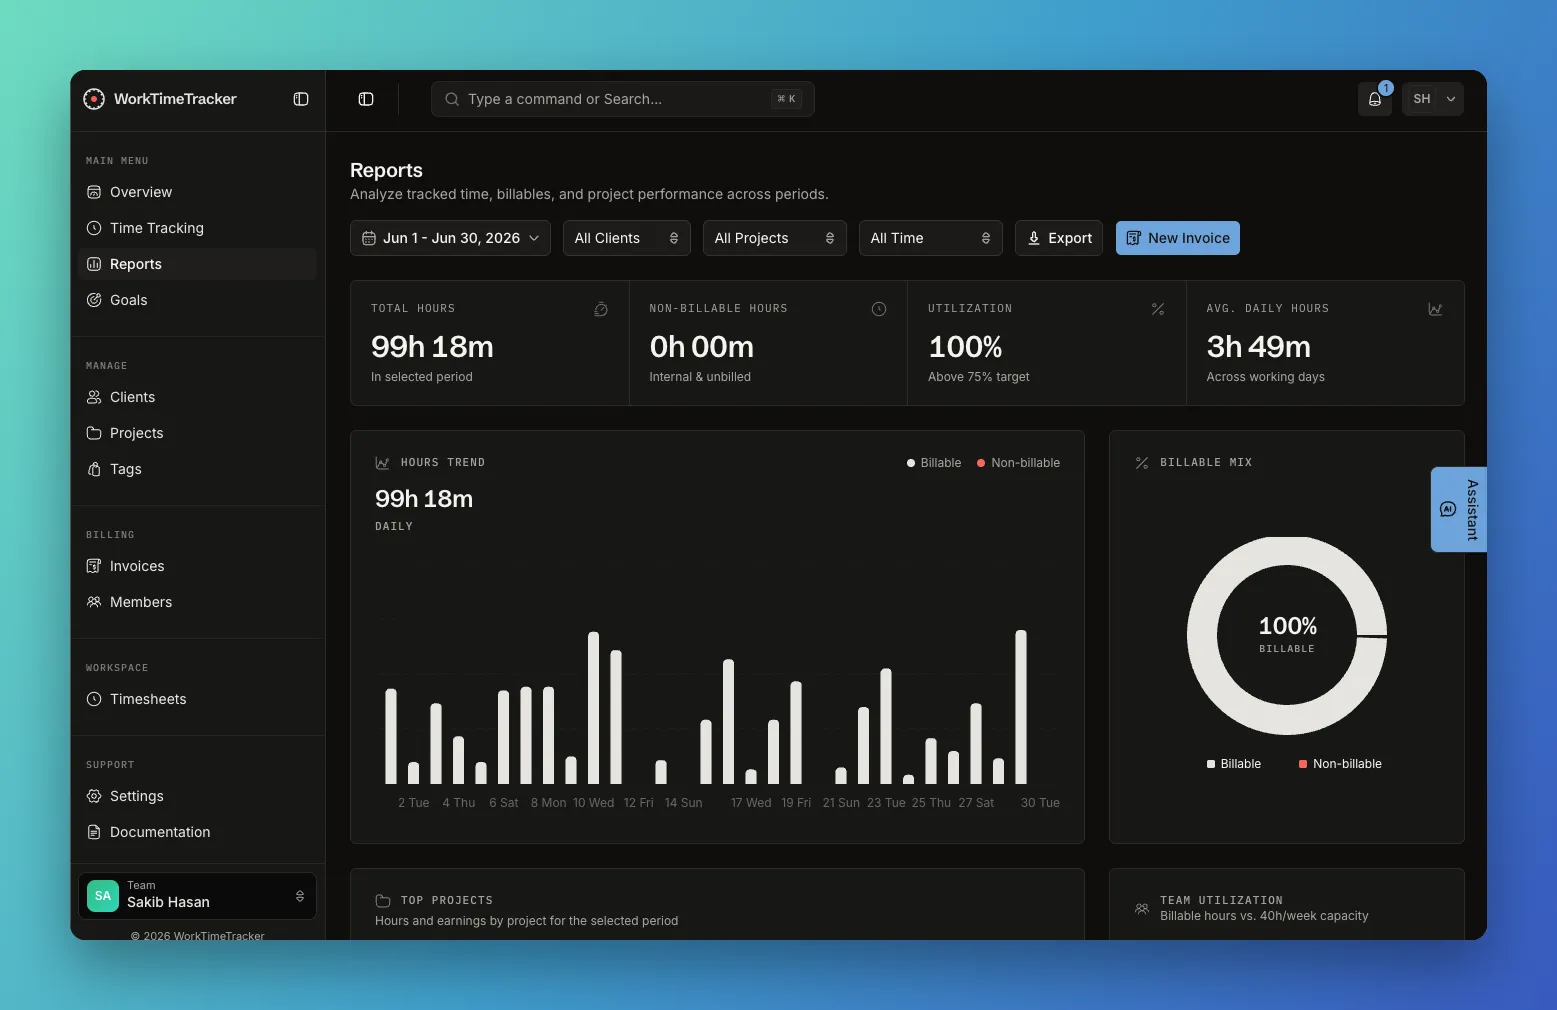Image resolution: width=1557 pixels, height=1010 pixels.
Task: Click the Billable swatch under the donut
Action: 1211,764
